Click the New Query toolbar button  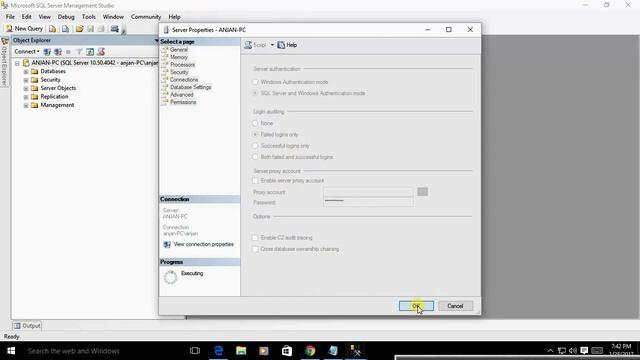click(x=24, y=29)
